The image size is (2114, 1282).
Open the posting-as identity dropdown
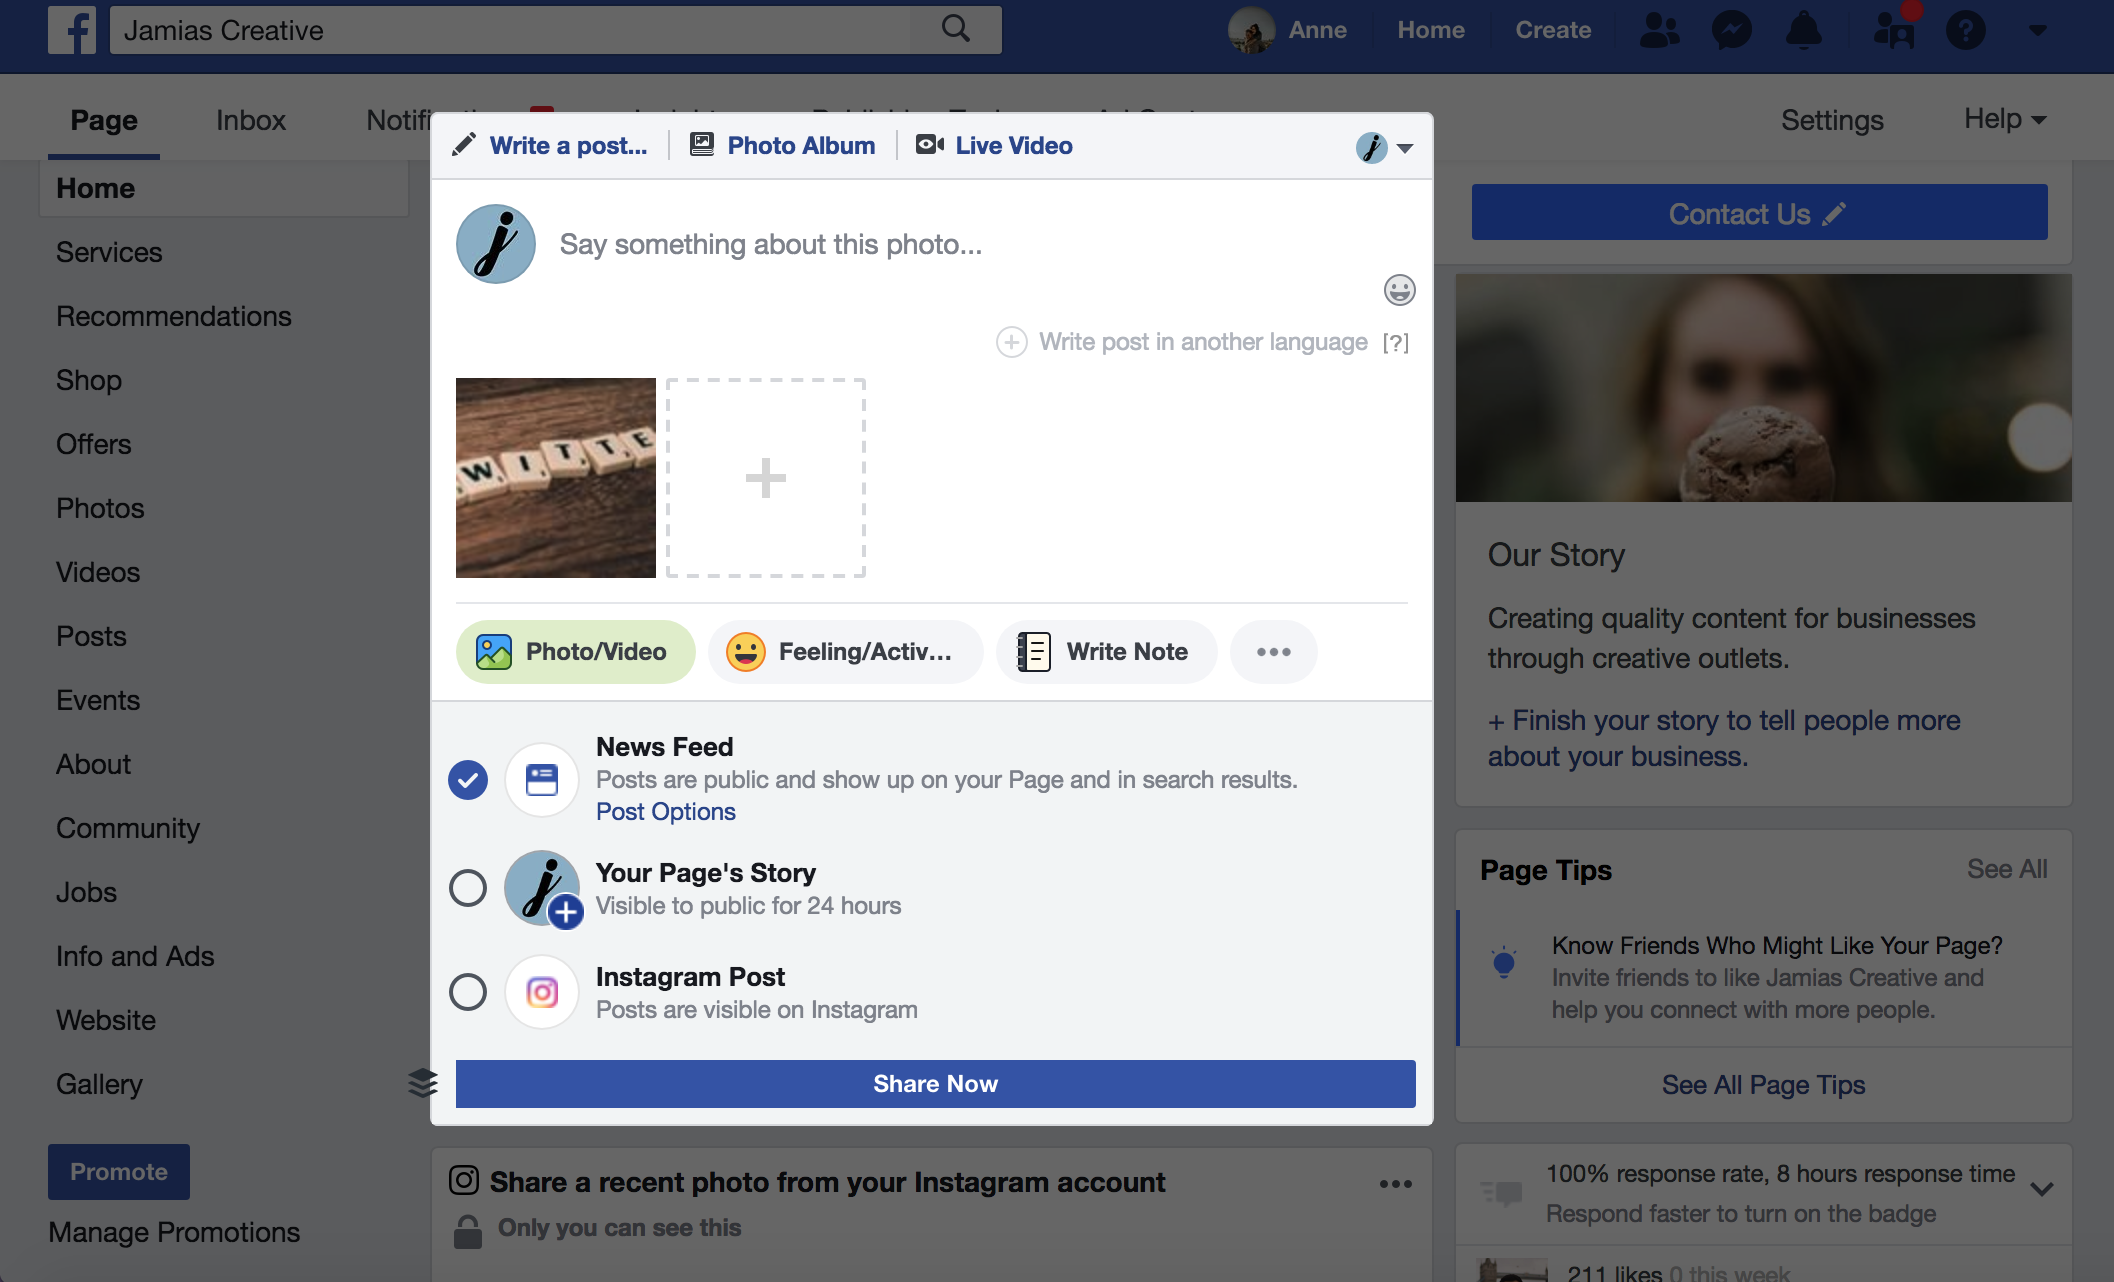[x=1385, y=148]
